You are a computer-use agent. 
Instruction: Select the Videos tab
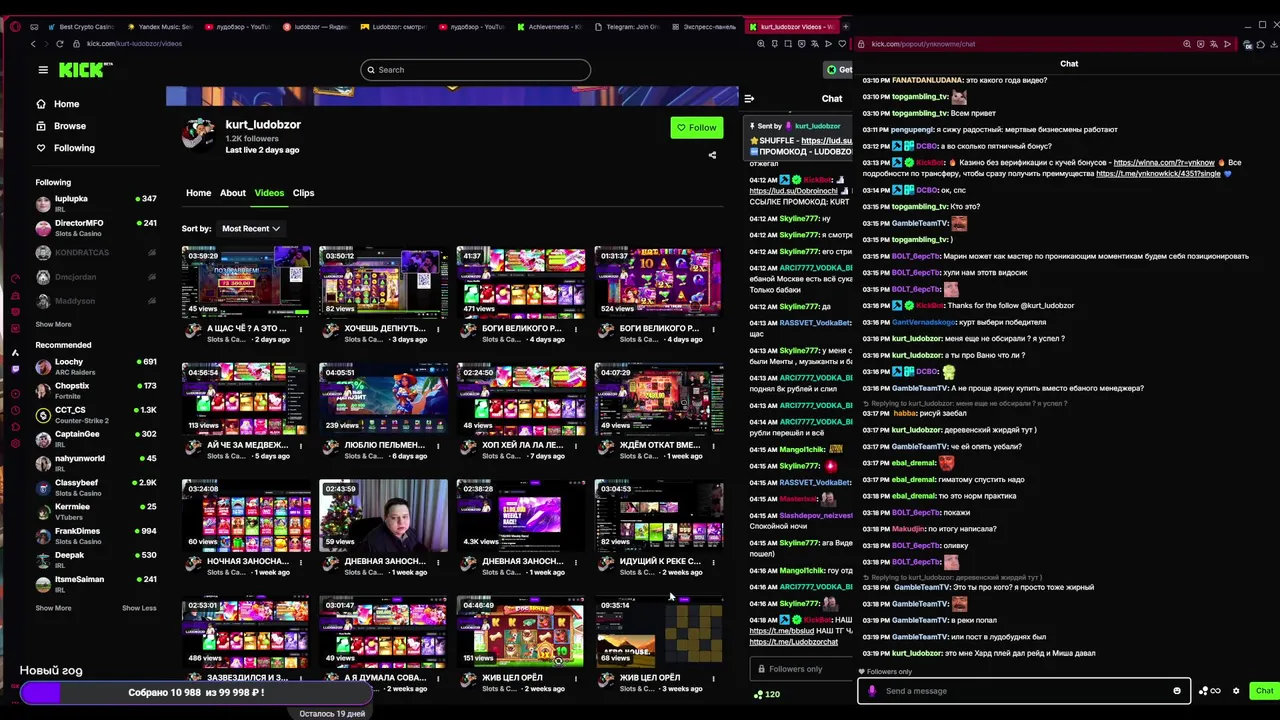[269, 193]
